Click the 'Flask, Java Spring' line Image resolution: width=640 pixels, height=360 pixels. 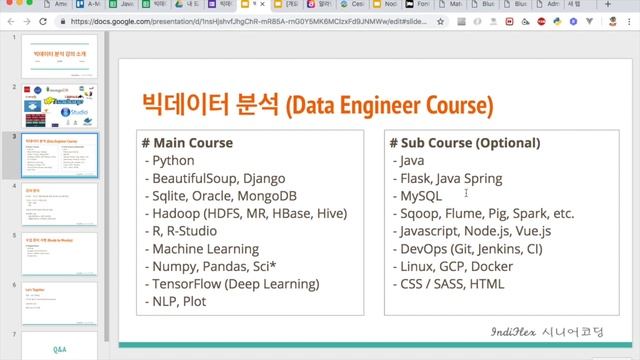coord(447,178)
